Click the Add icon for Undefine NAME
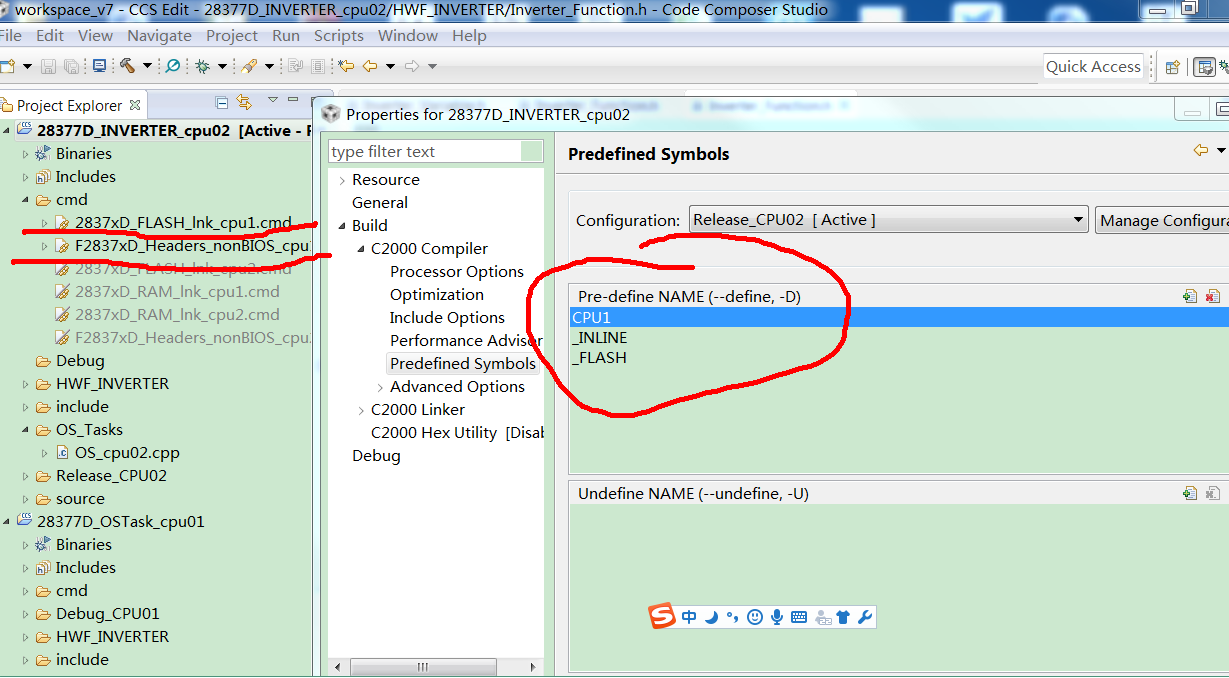This screenshot has height=678, width=1229. (1189, 493)
